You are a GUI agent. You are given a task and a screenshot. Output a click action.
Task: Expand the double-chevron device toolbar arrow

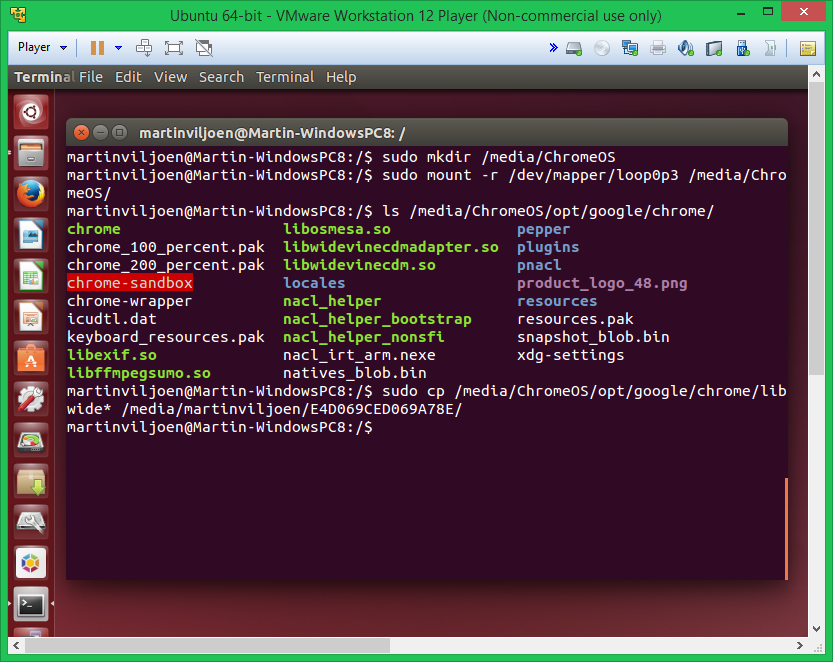coord(554,48)
